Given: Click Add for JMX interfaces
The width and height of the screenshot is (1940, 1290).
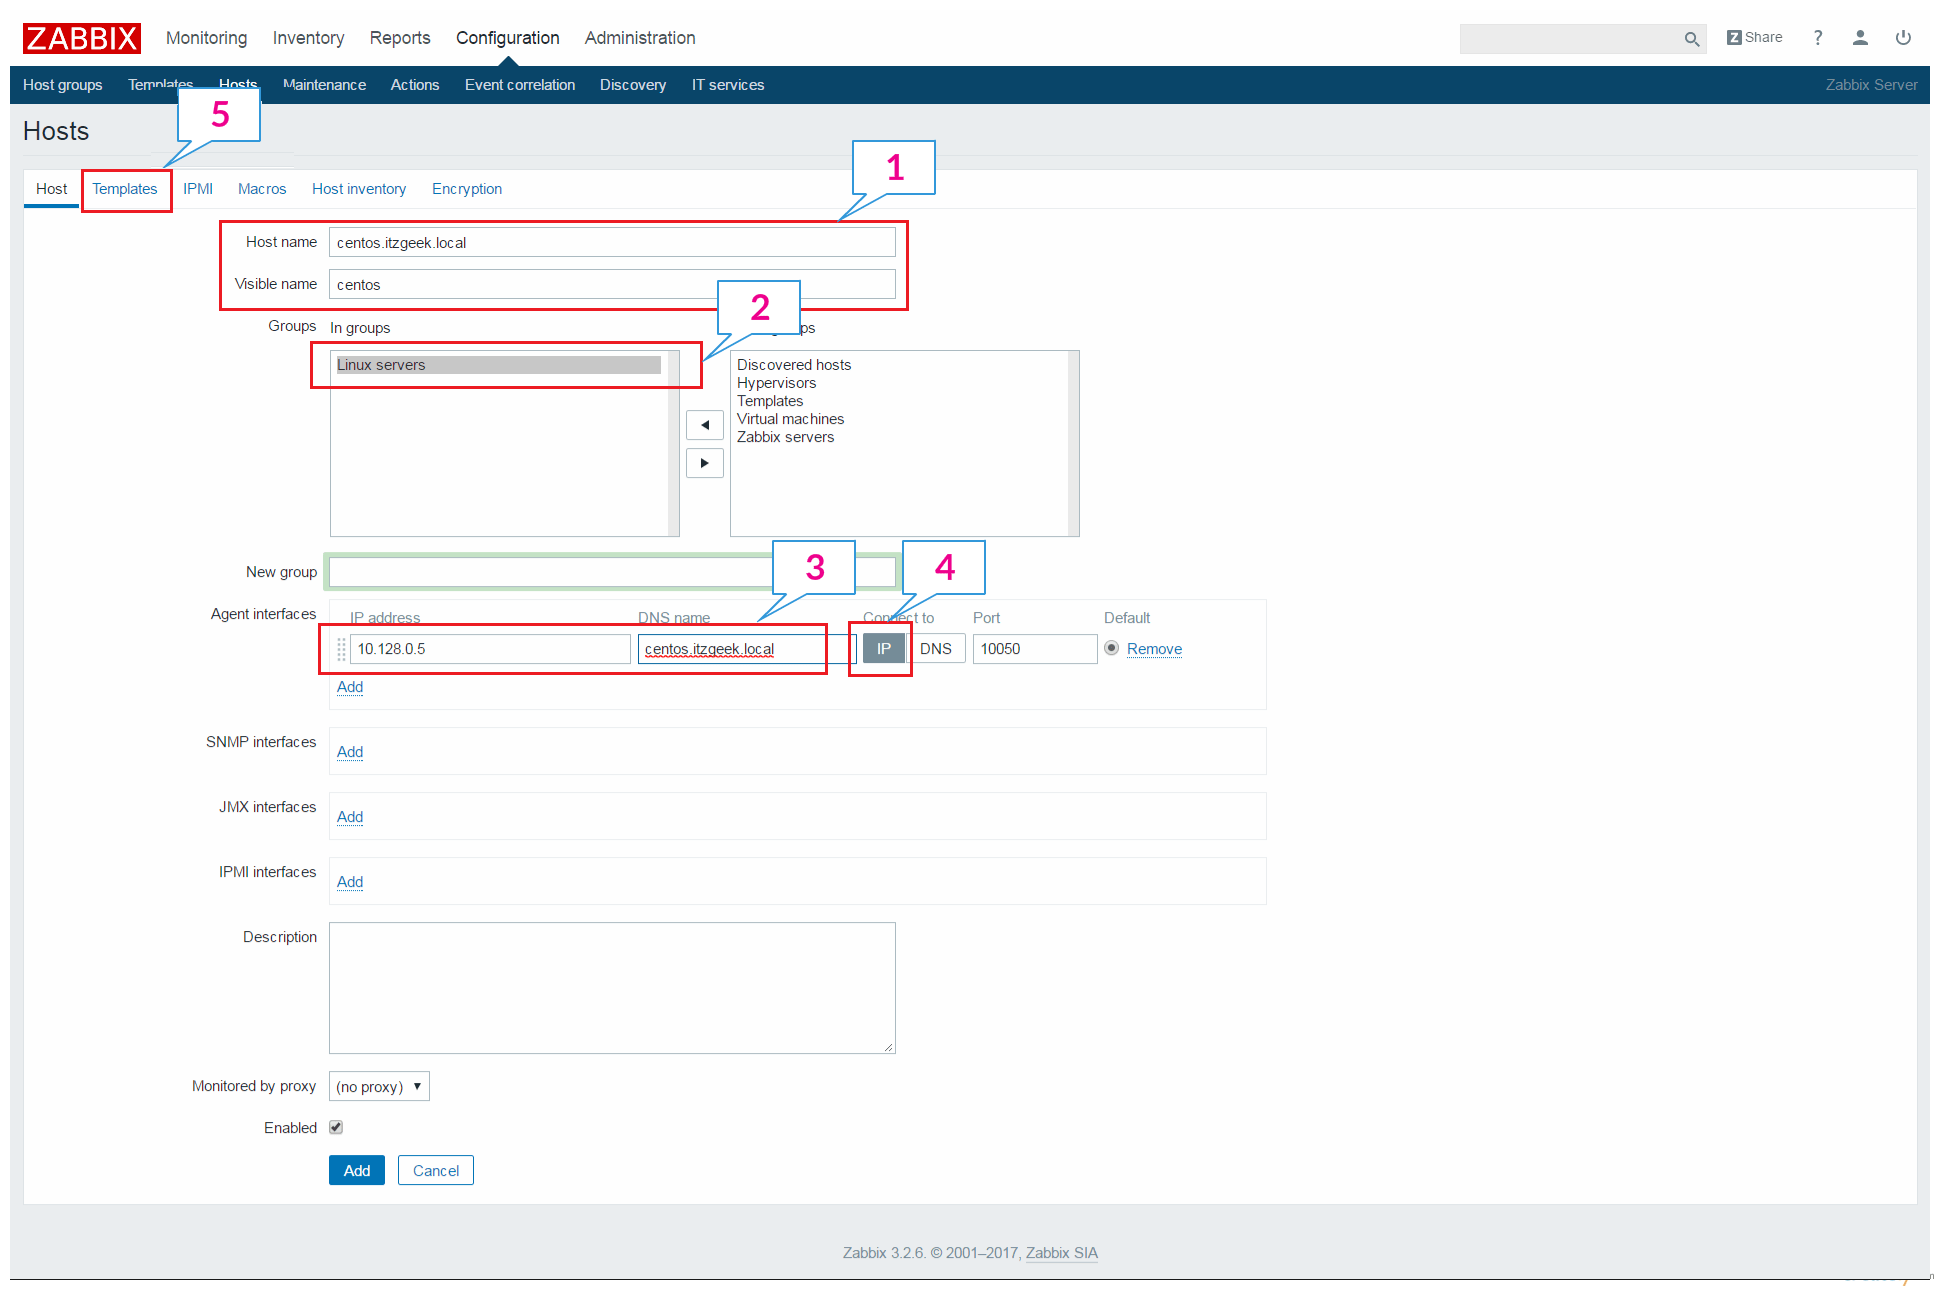Looking at the screenshot, I should click(x=350, y=817).
